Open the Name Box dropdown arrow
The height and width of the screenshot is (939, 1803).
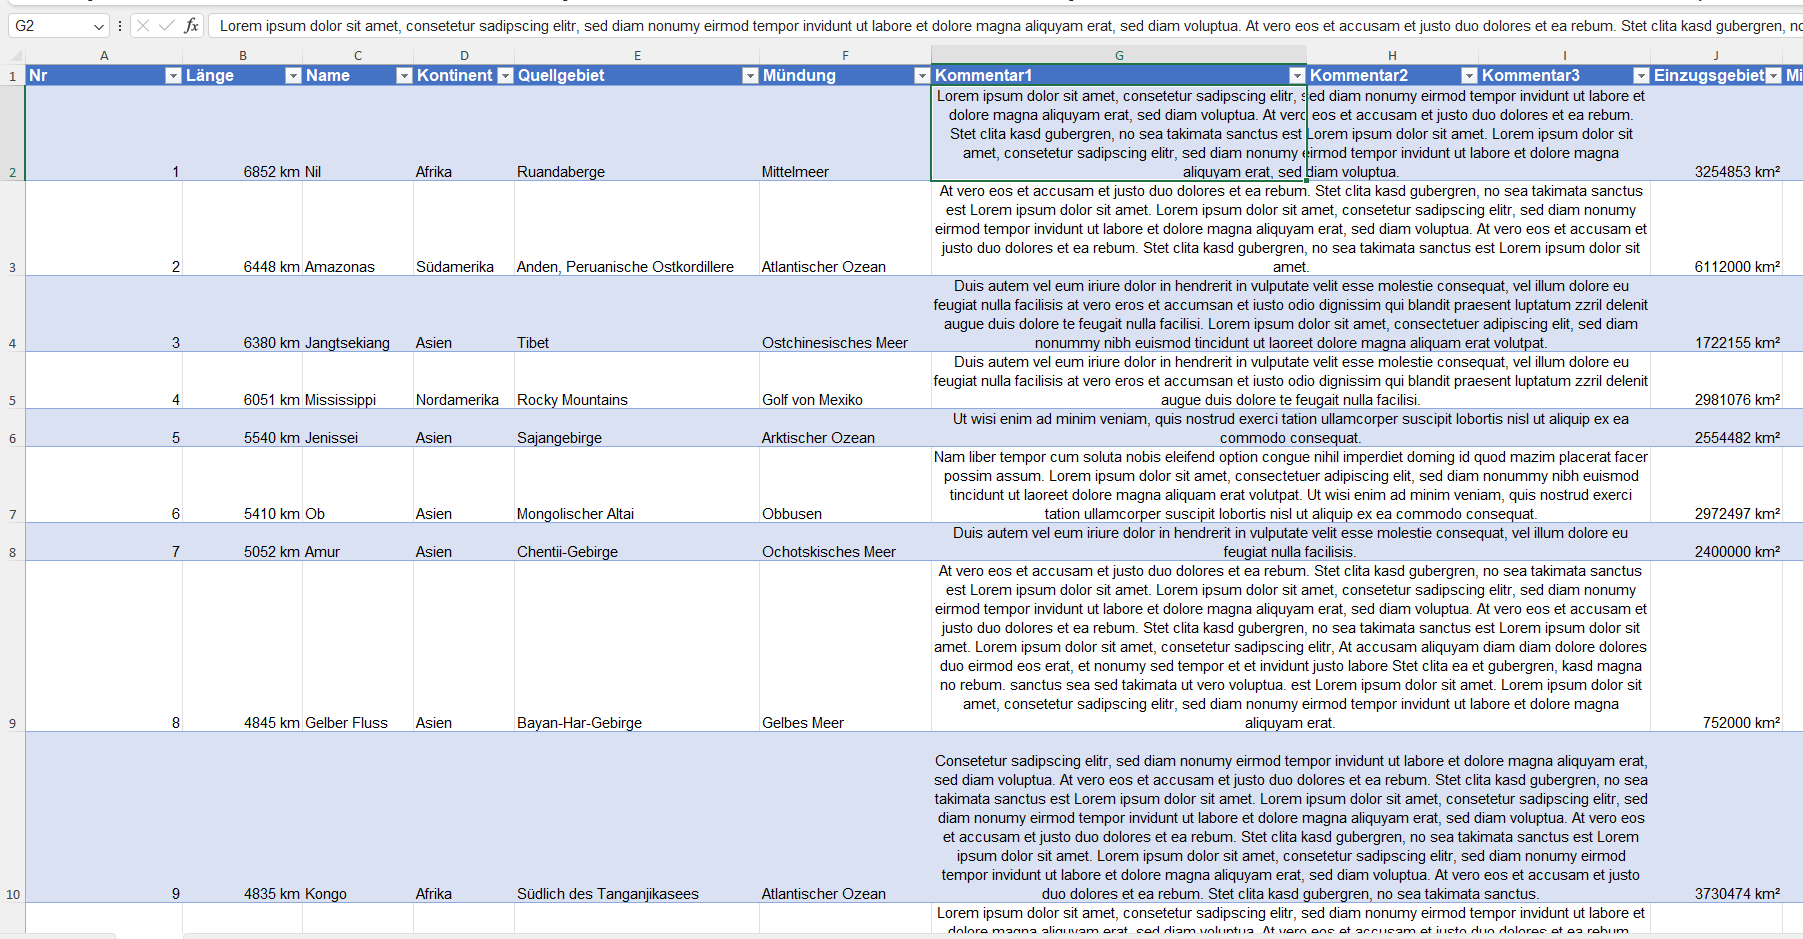(98, 26)
